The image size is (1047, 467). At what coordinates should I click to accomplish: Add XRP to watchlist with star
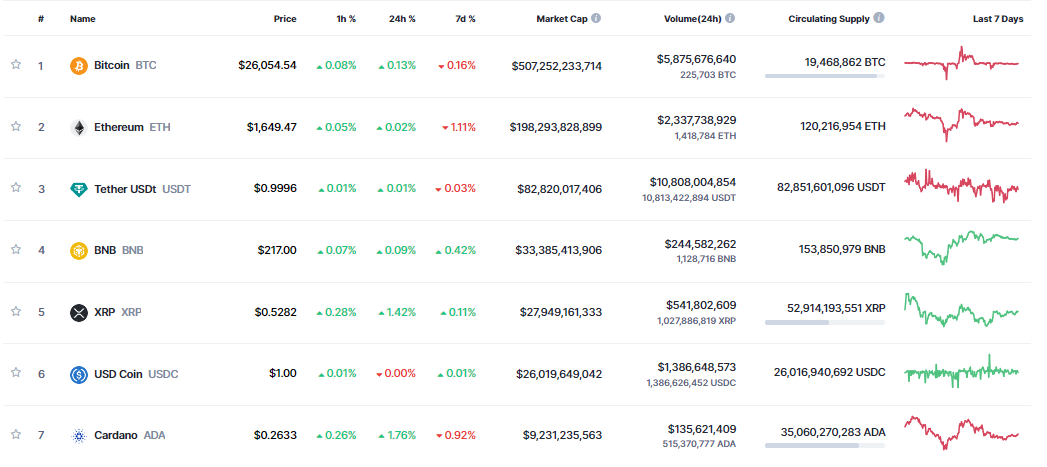[x=16, y=312]
